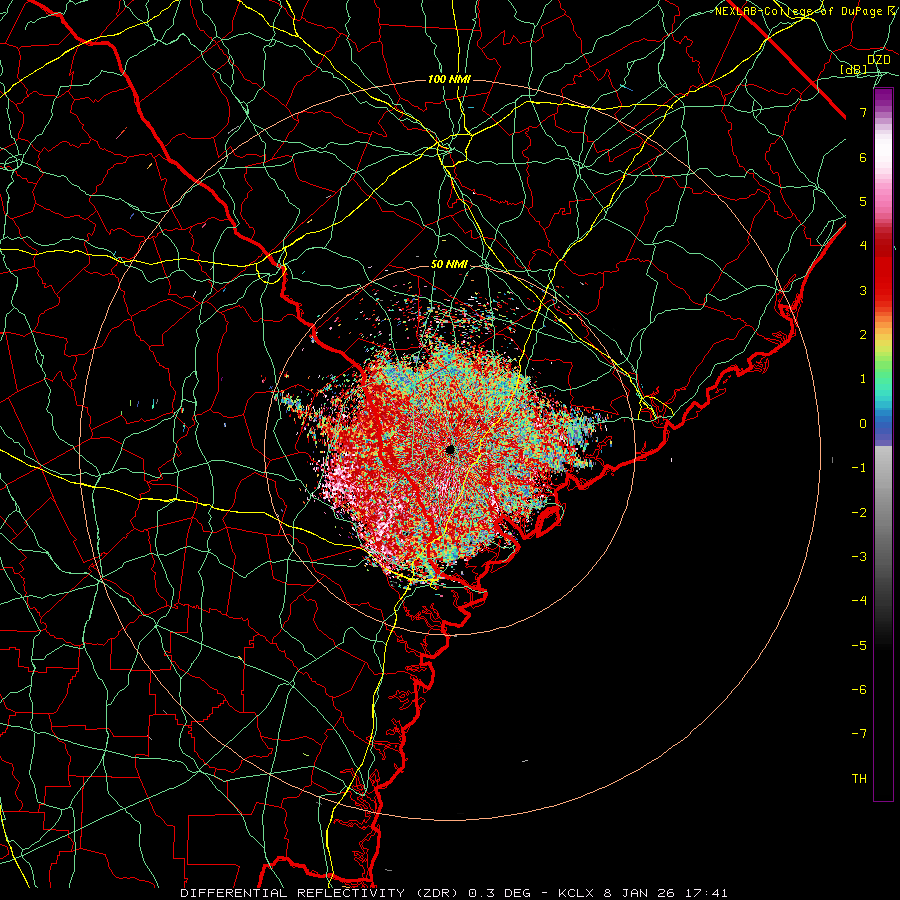The height and width of the screenshot is (900, 900).
Task: Click the black radar site dot at echo center
Action: 450,449
